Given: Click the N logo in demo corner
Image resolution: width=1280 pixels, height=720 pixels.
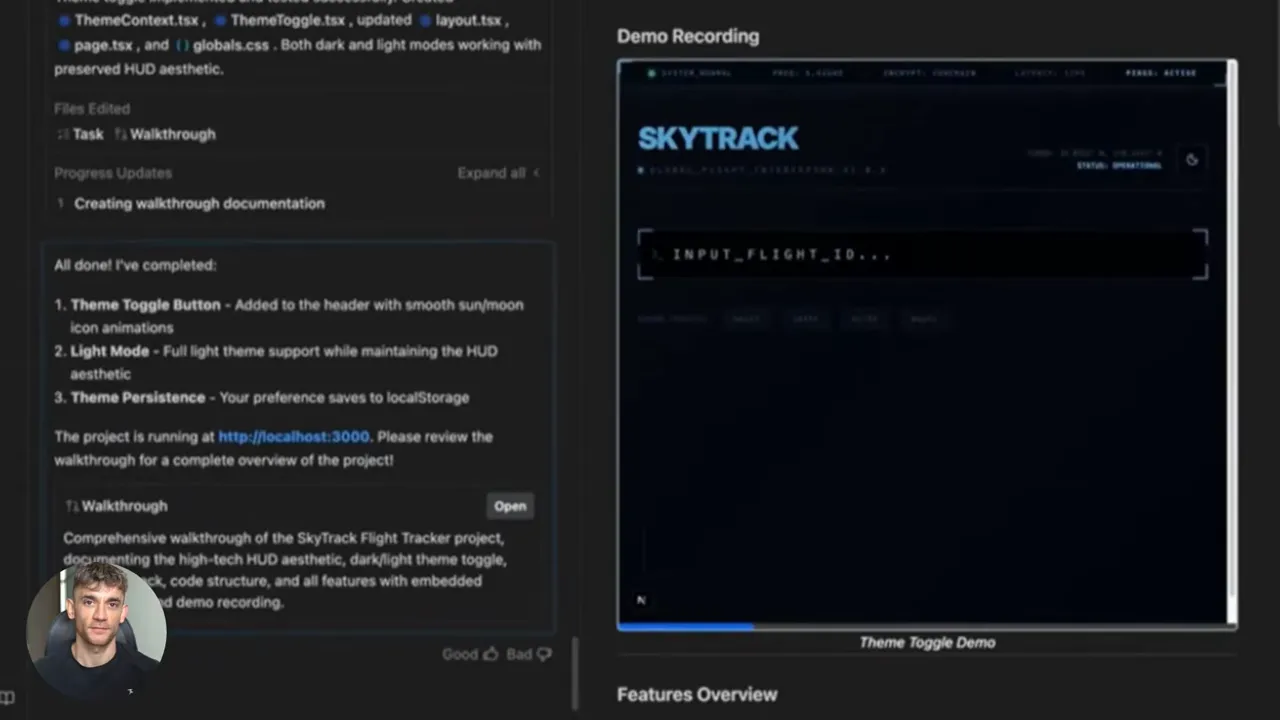Looking at the screenshot, I should click(641, 600).
